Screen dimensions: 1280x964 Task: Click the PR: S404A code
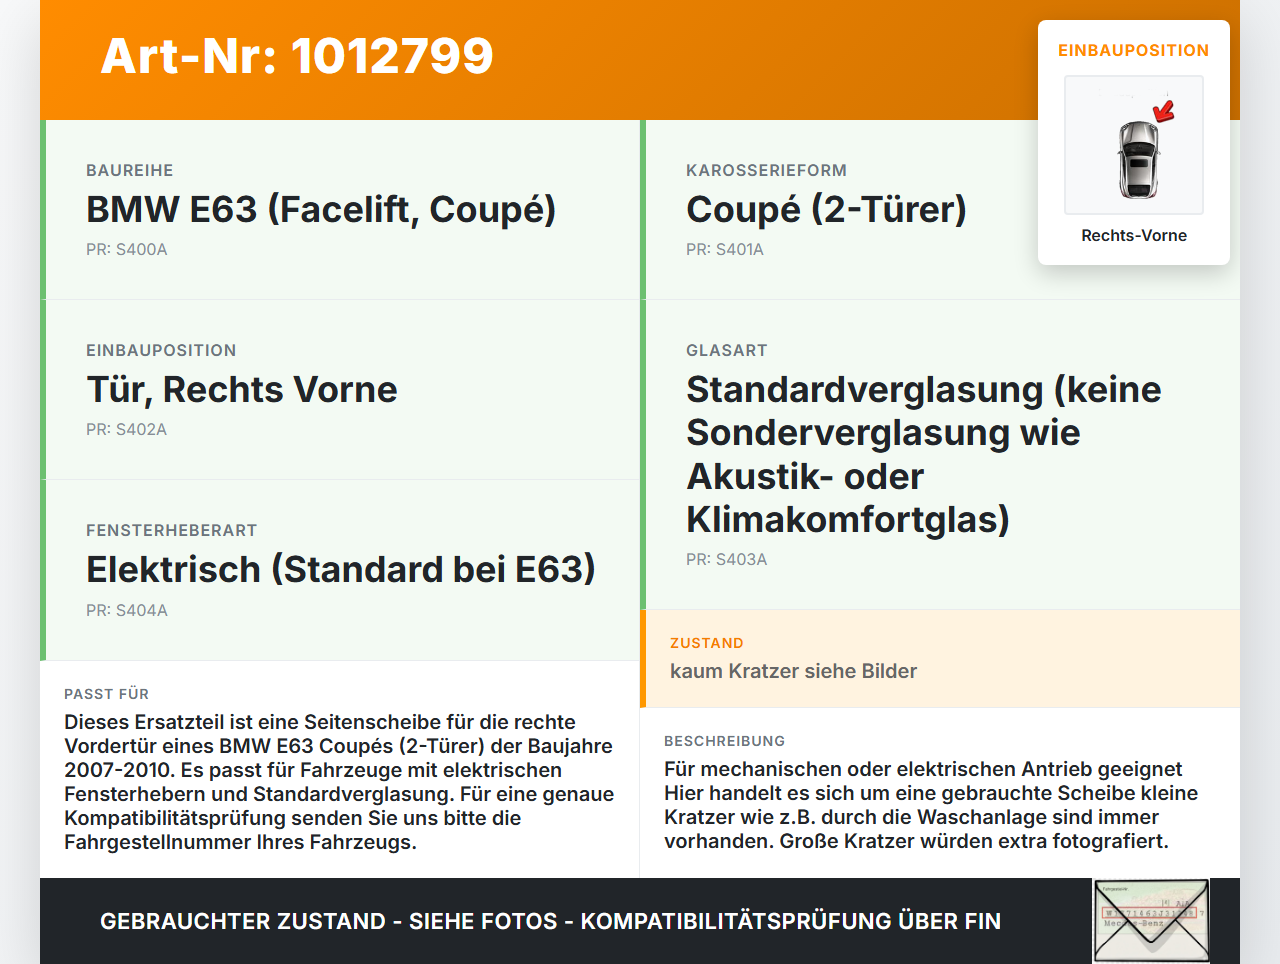click(x=127, y=610)
